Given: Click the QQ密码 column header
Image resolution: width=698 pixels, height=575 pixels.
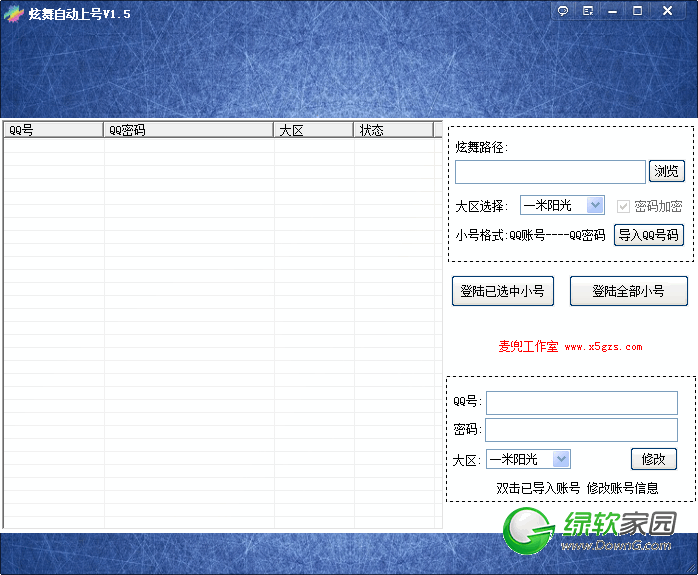Looking at the screenshot, I should [188, 130].
